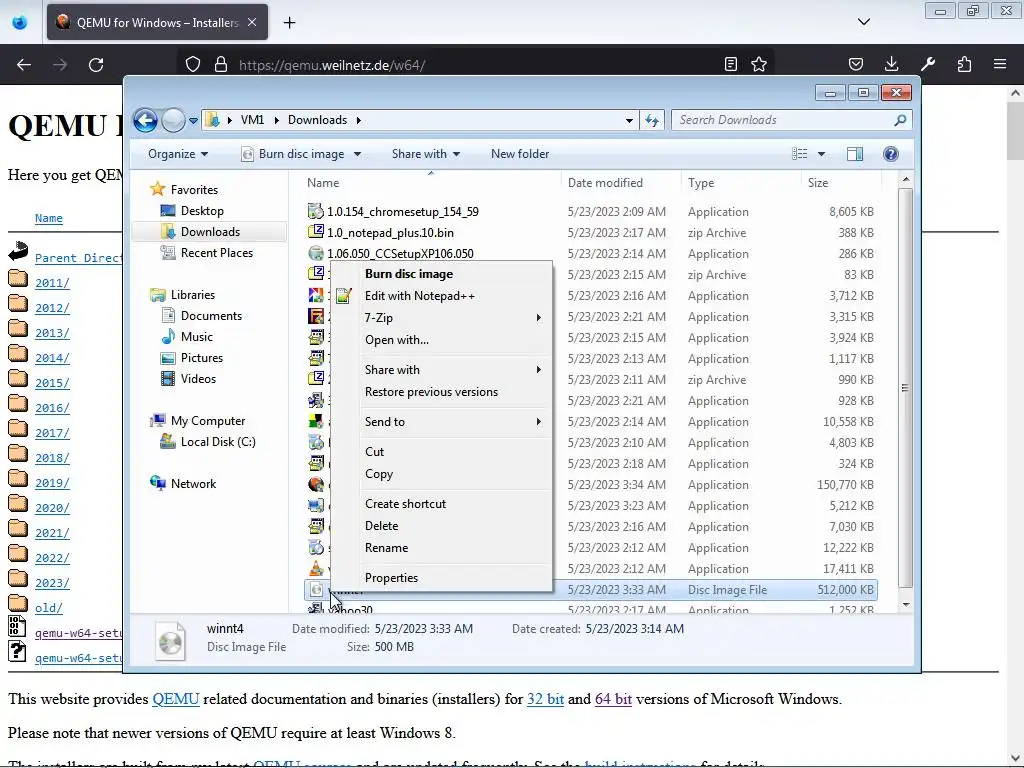
Task: Open Recent Places in navigation pane
Action: pos(216,253)
